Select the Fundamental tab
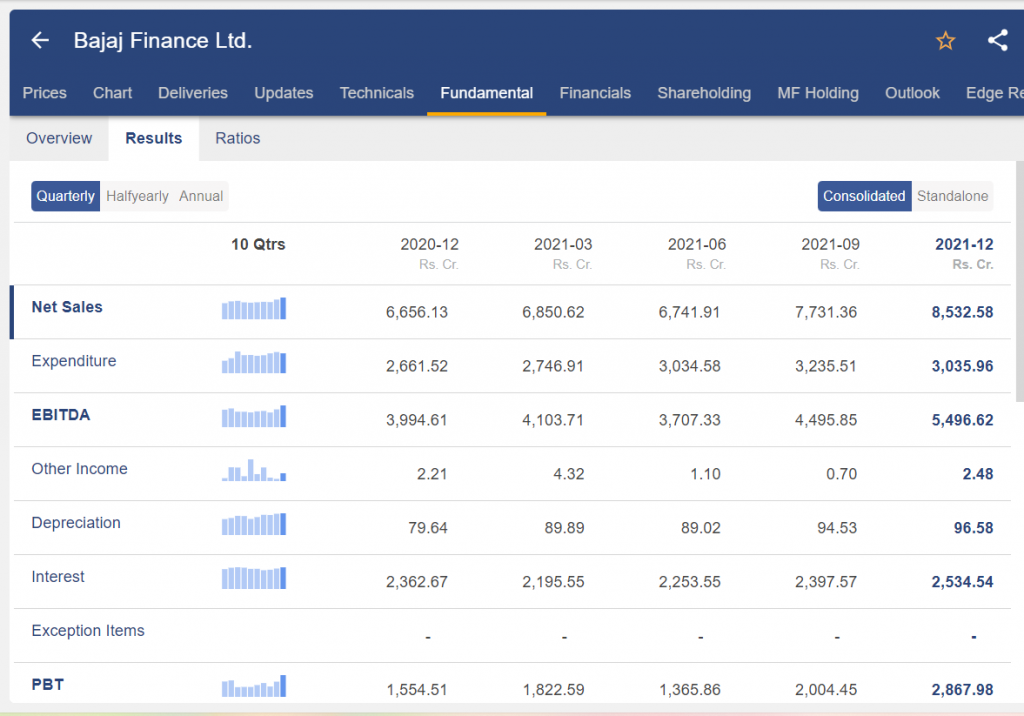 tap(487, 93)
